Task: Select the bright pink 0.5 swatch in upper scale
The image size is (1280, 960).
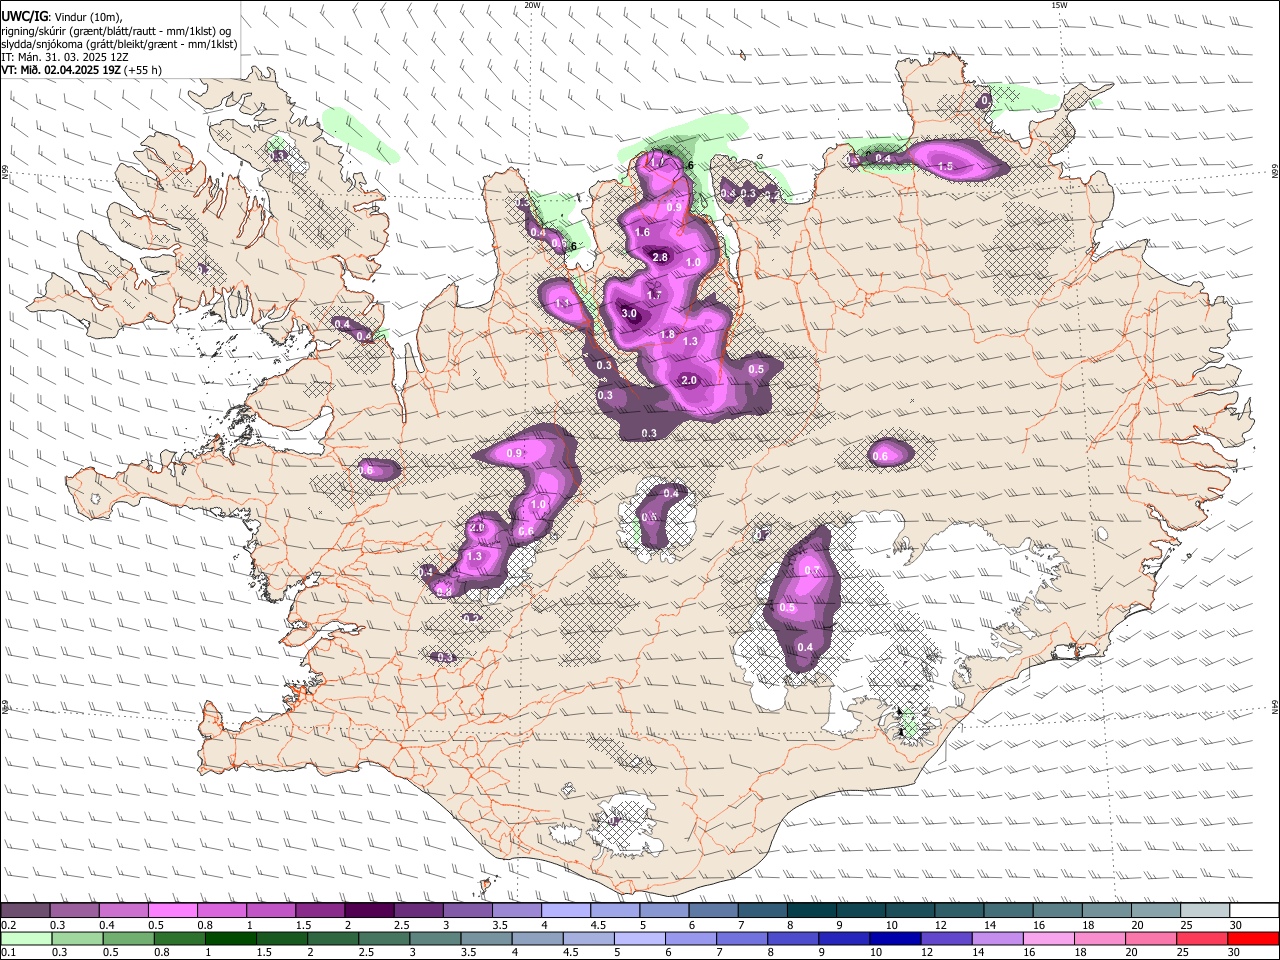Action: click(172, 911)
